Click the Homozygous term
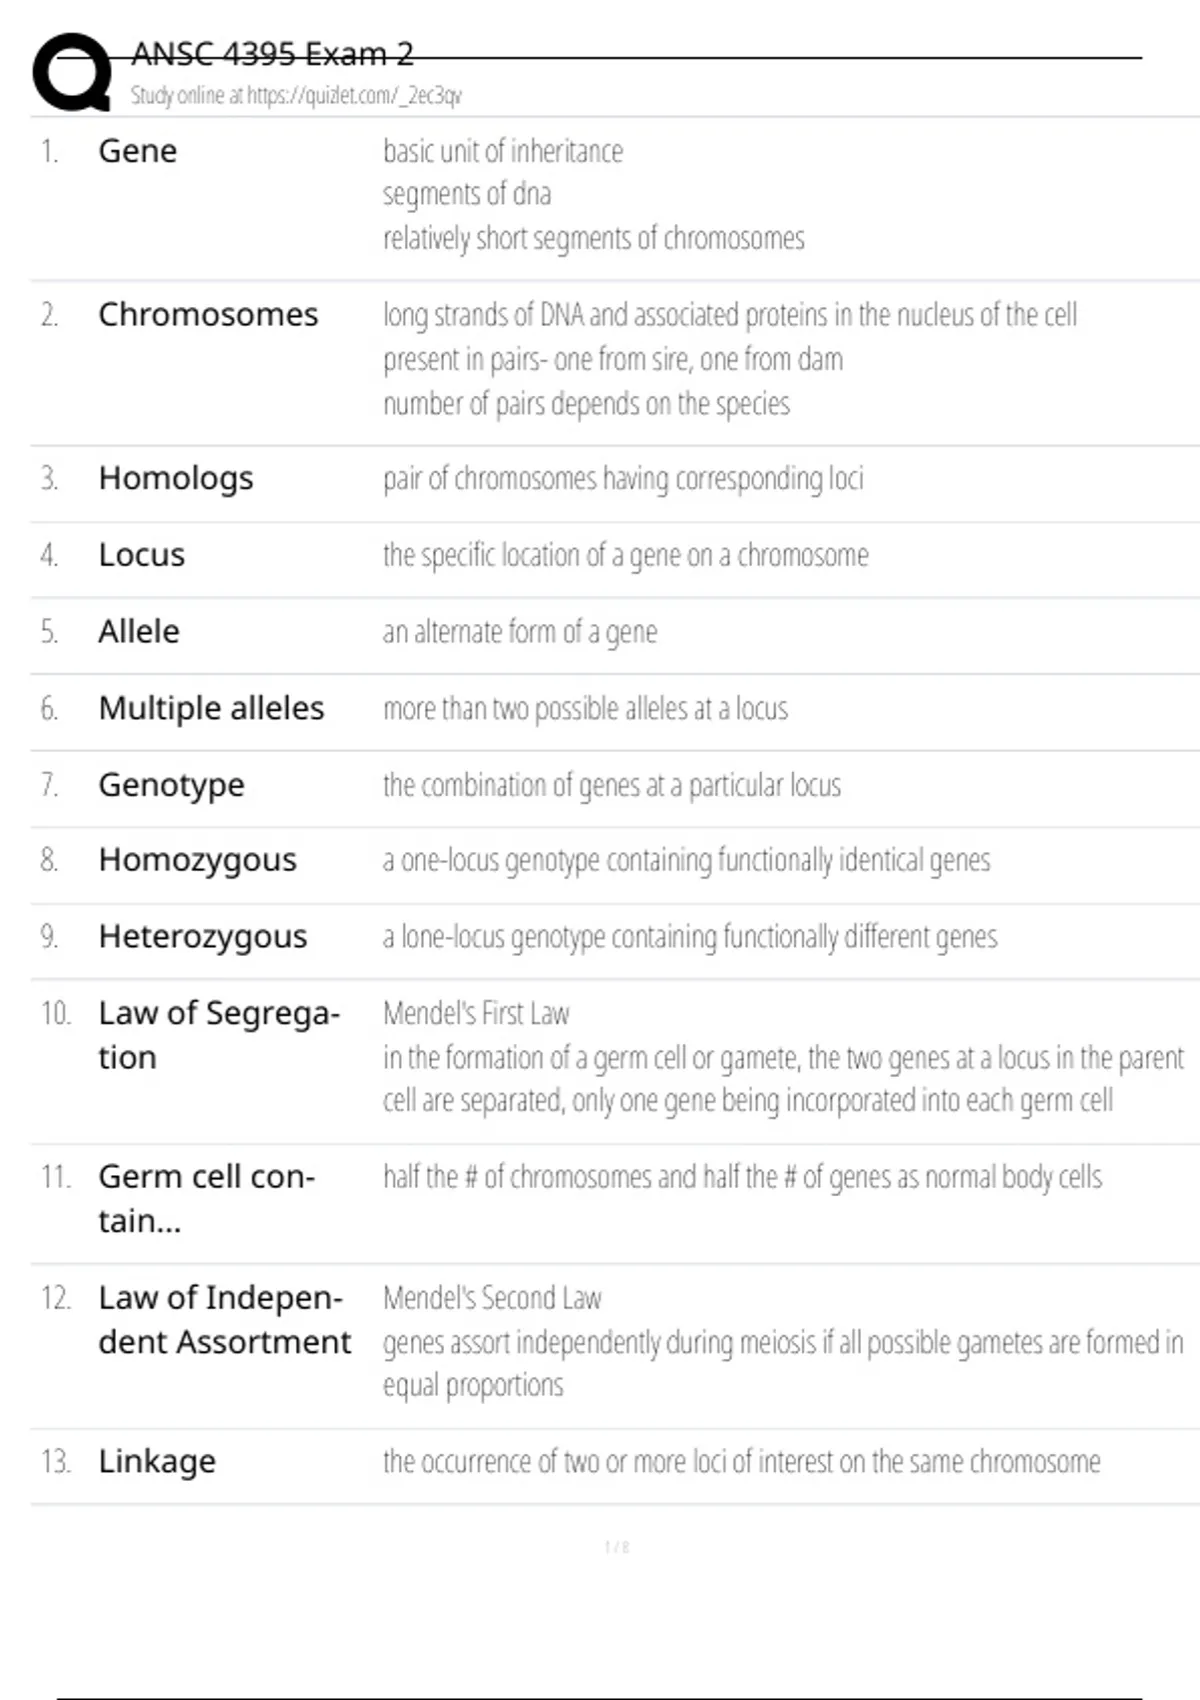1200x1700 pixels. point(197,860)
